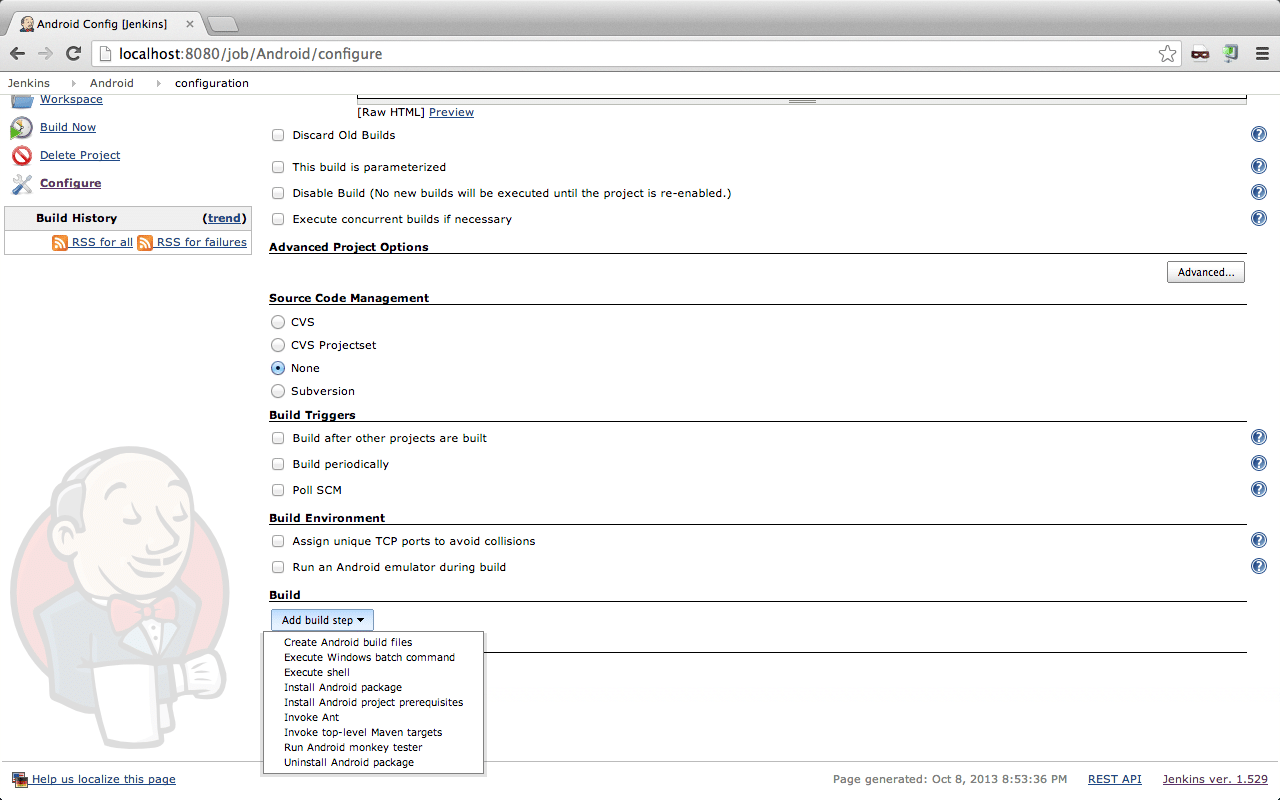Expand the Android breadcrumb arrow

point(157,84)
